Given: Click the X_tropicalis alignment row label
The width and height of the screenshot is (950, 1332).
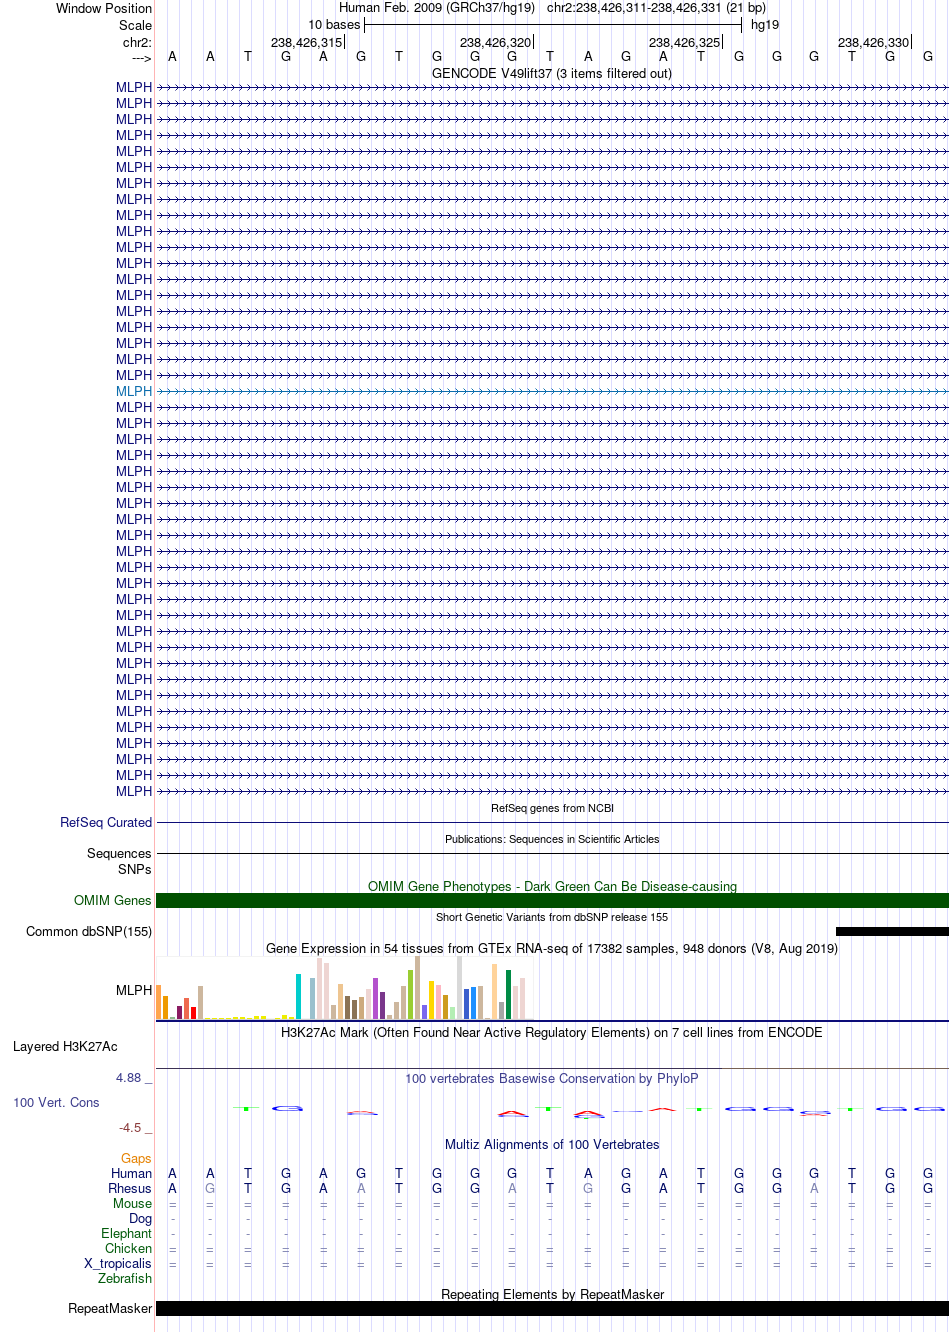Looking at the screenshot, I should coord(118,1263).
